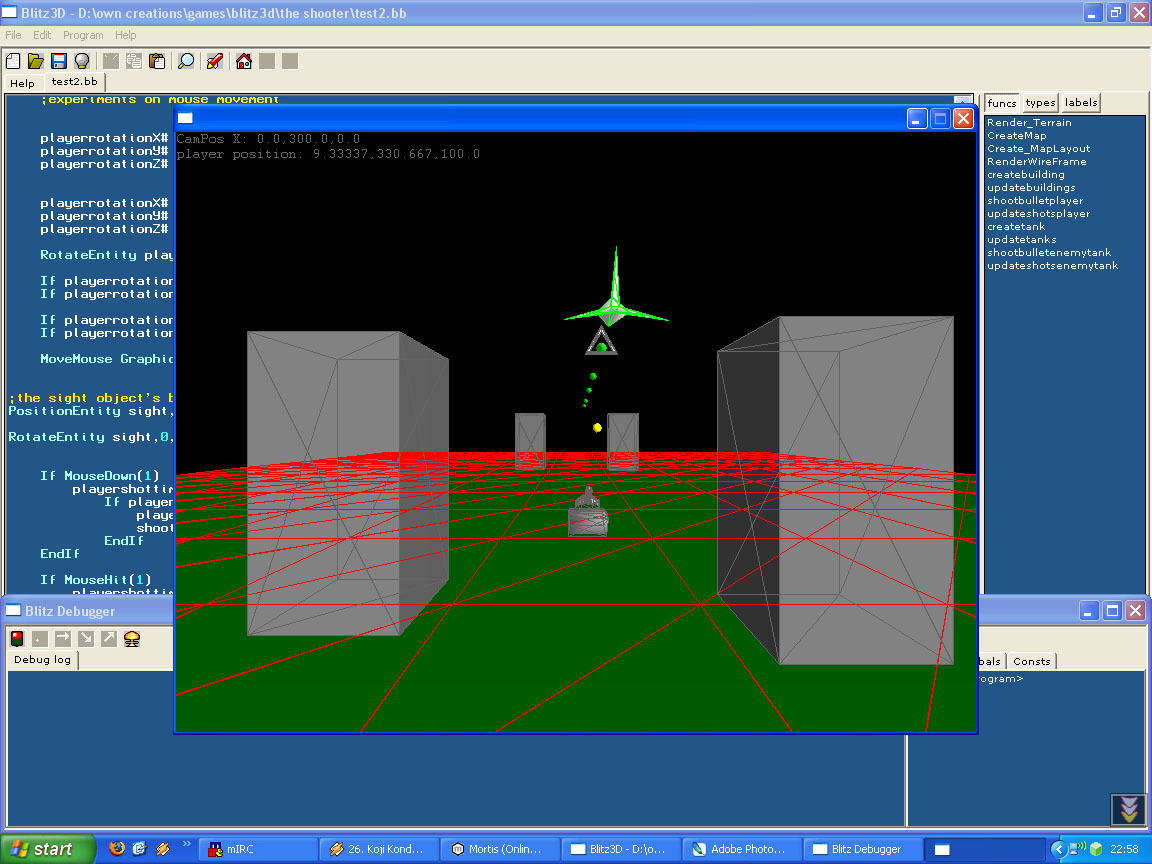This screenshot has width=1152, height=864.
Task: Click the light bulb toolbar icon
Action: tap(82, 61)
